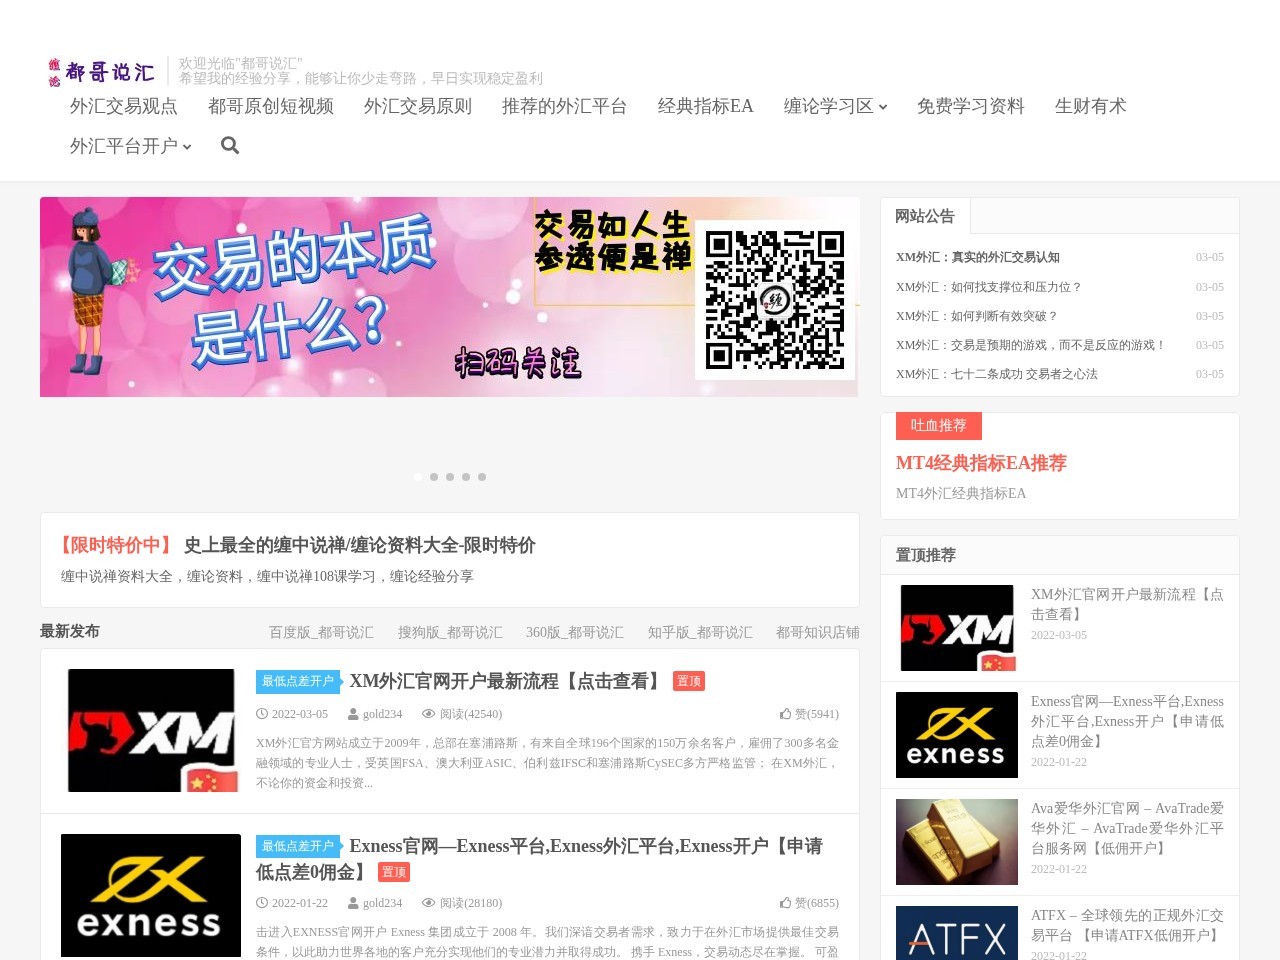Select the second carousel dot
The height and width of the screenshot is (960, 1280).
(x=434, y=477)
